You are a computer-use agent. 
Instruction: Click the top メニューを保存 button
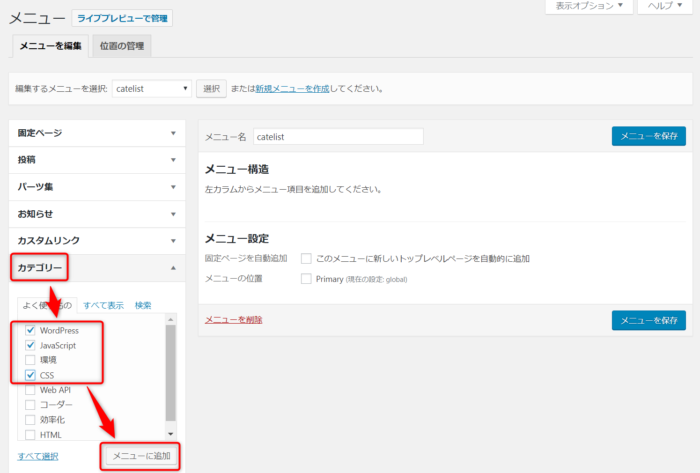coord(648,136)
